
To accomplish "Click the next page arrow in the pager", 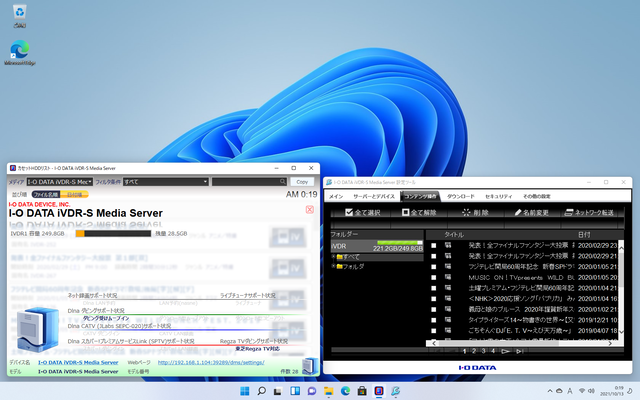I will click(x=505, y=351).
